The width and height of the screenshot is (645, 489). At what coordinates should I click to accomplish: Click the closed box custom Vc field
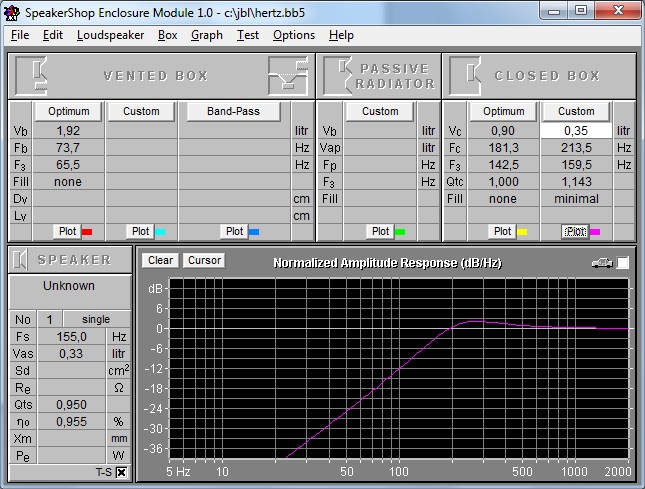point(576,131)
